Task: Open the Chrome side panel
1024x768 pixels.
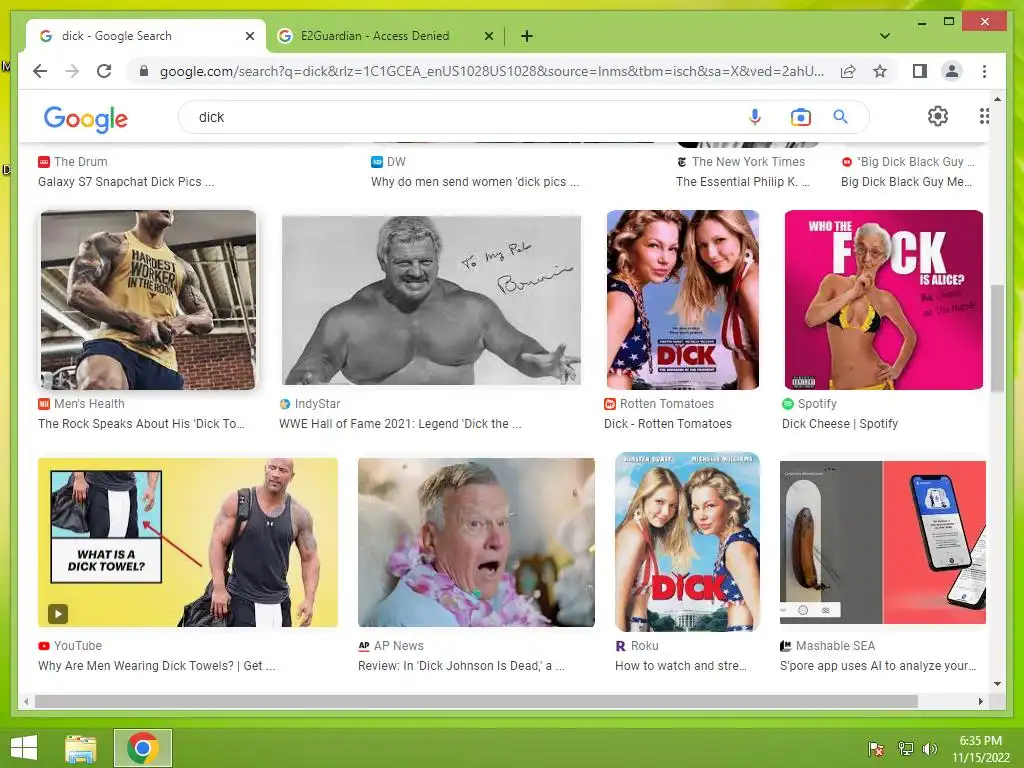Action: coord(920,71)
